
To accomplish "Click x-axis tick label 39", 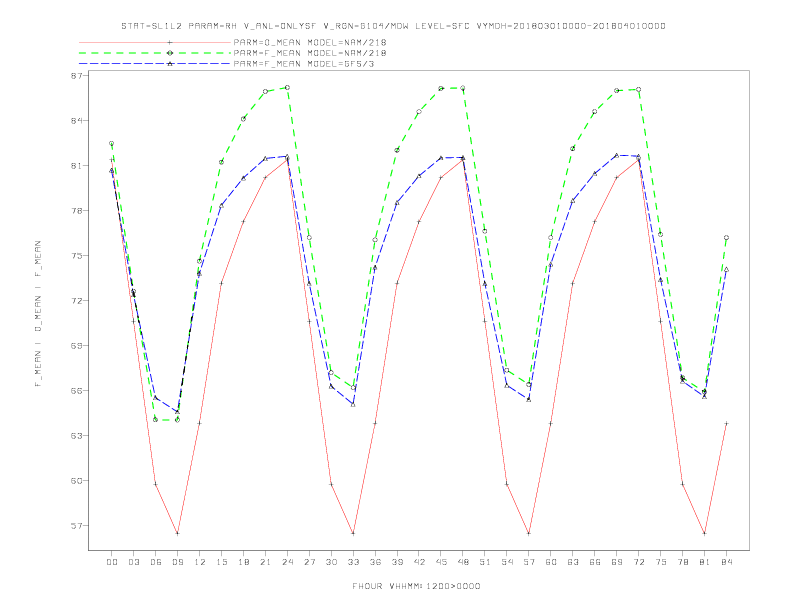I will [397, 562].
